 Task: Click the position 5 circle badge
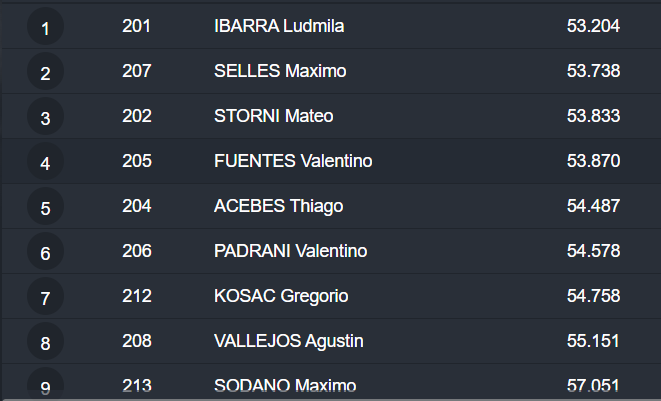tap(45, 208)
